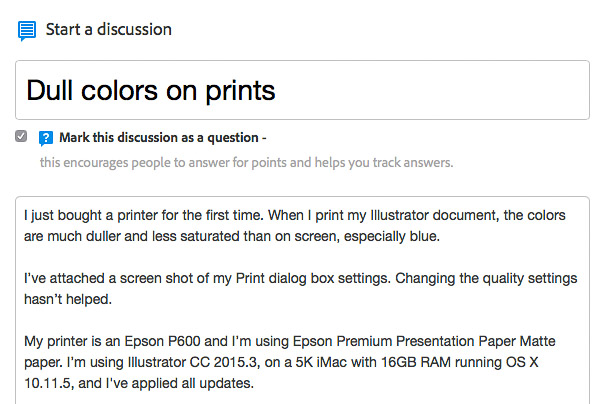Click the 'Dull colors on prints' title field

click(x=302, y=90)
